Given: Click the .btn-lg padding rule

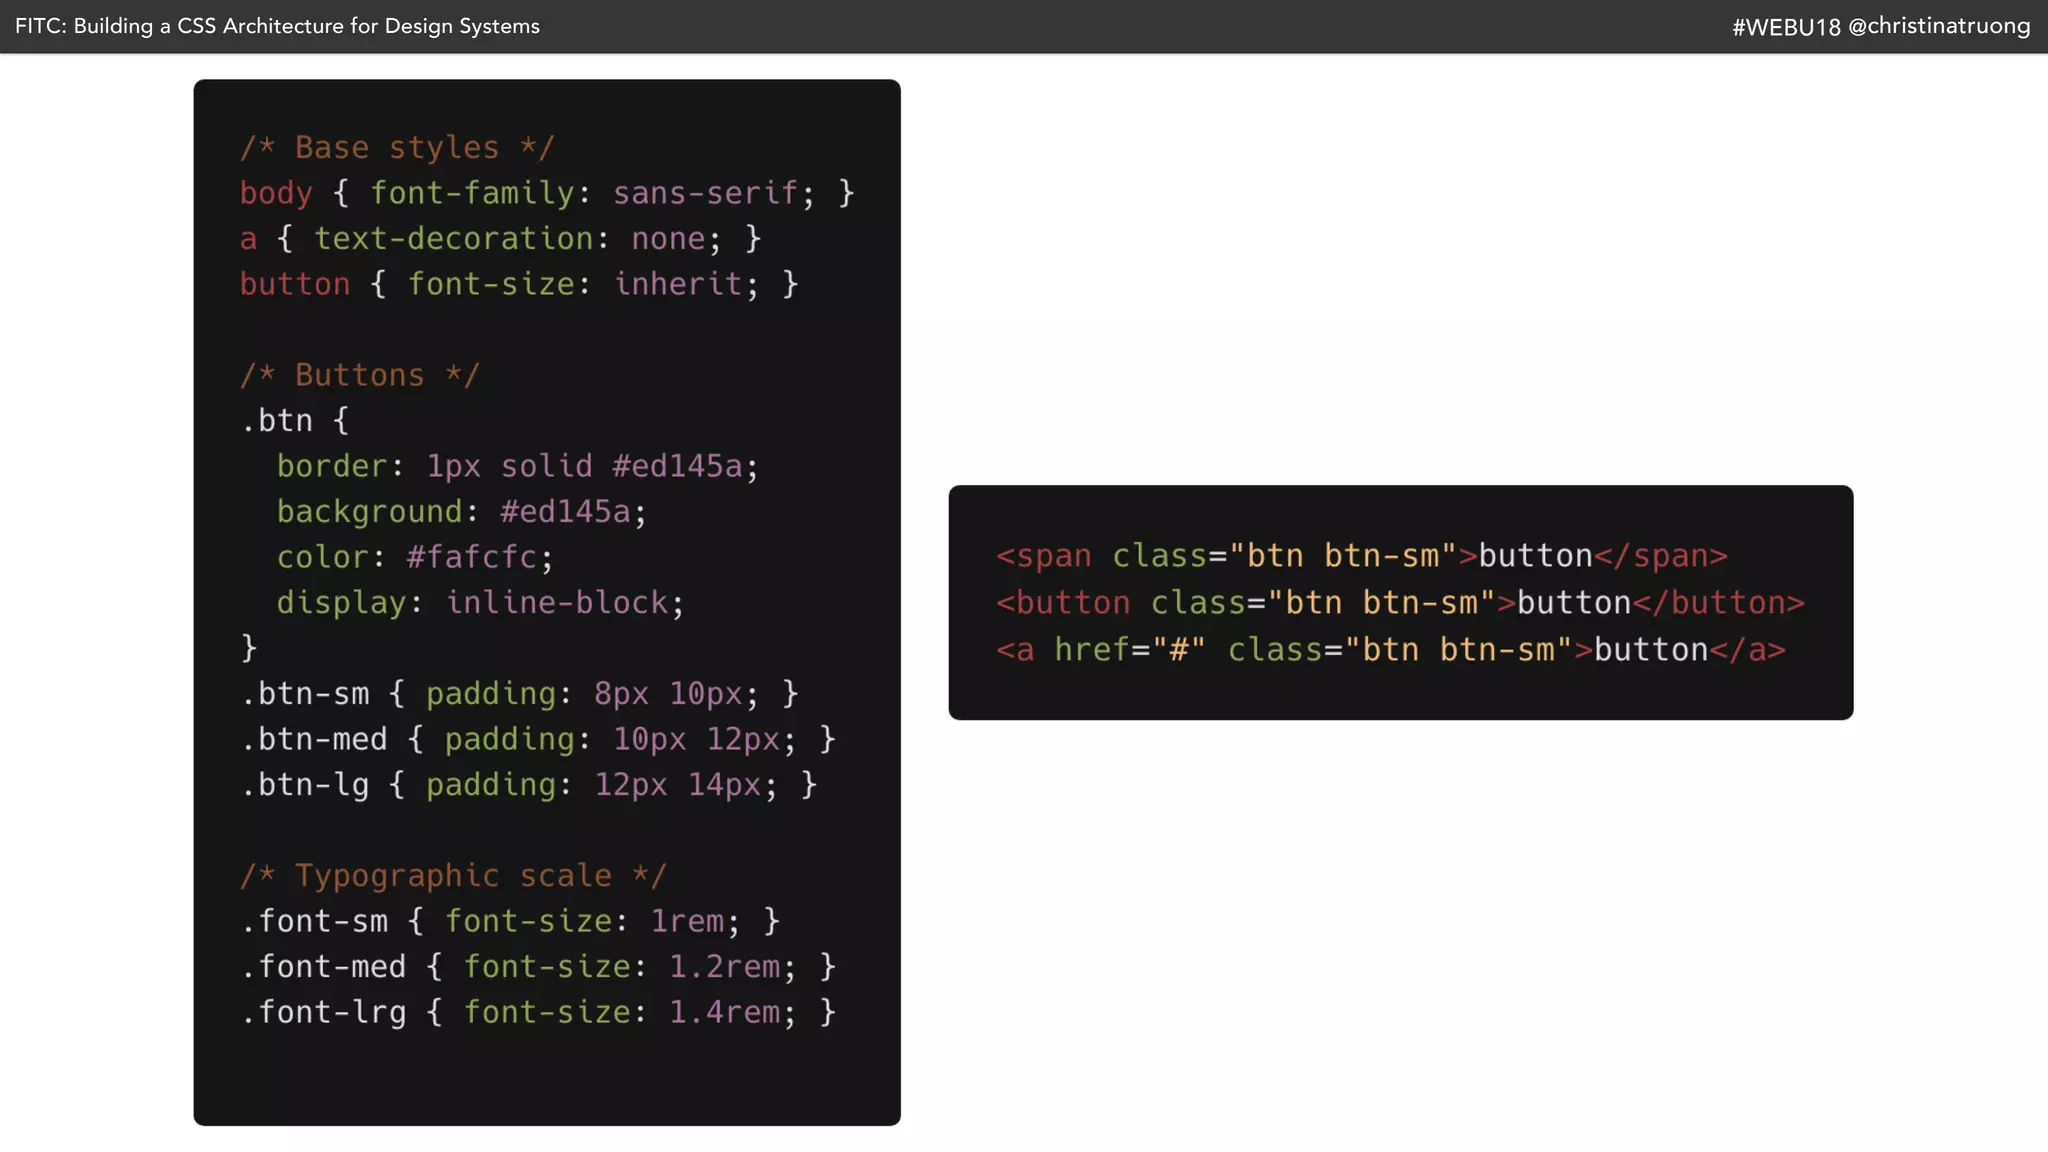Looking at the screenshot, I should [x=528, y=785].
